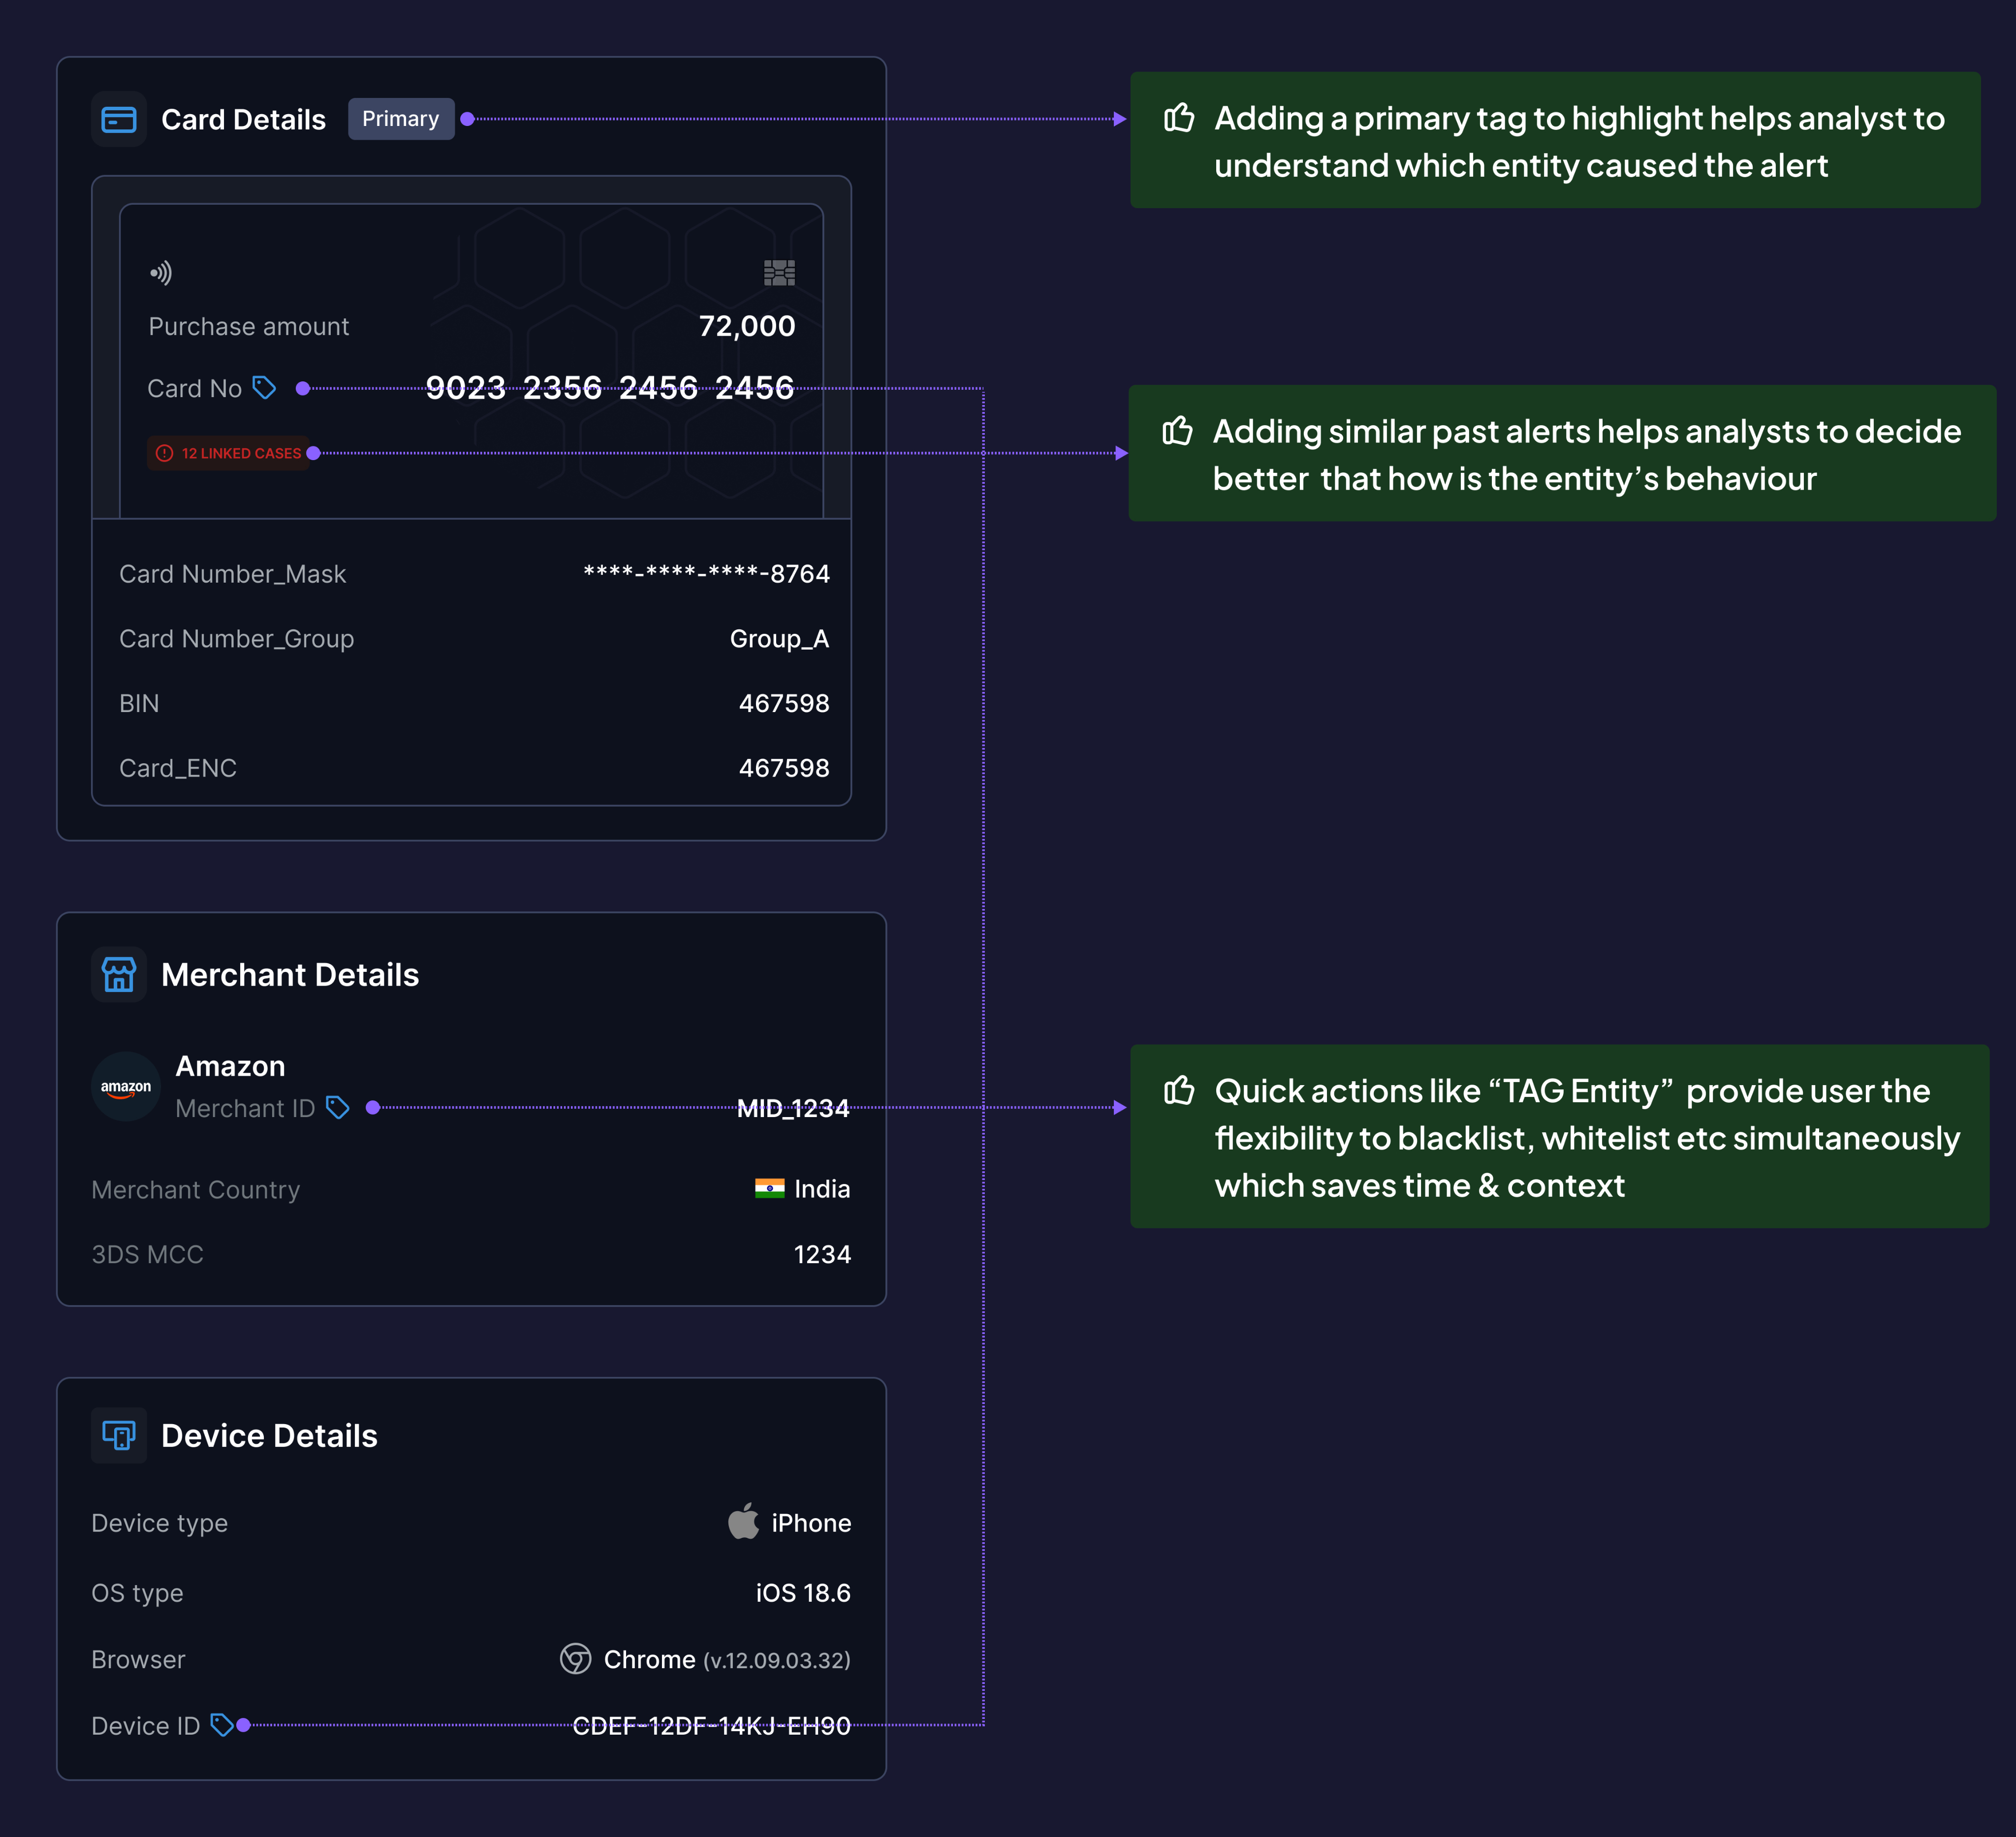2016x1837 pixels.
Task: Click the credit card icon beside Card Details
Action: pyautogui.click(x=119, y=120)
